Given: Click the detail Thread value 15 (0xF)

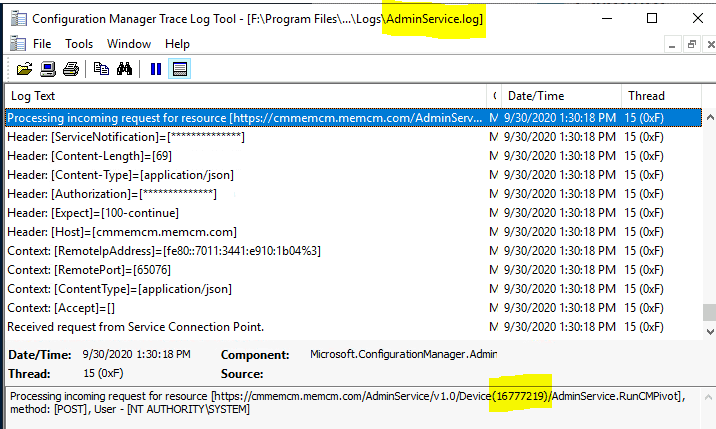Looking at the screenshot, I should click(x=103, y=373).
